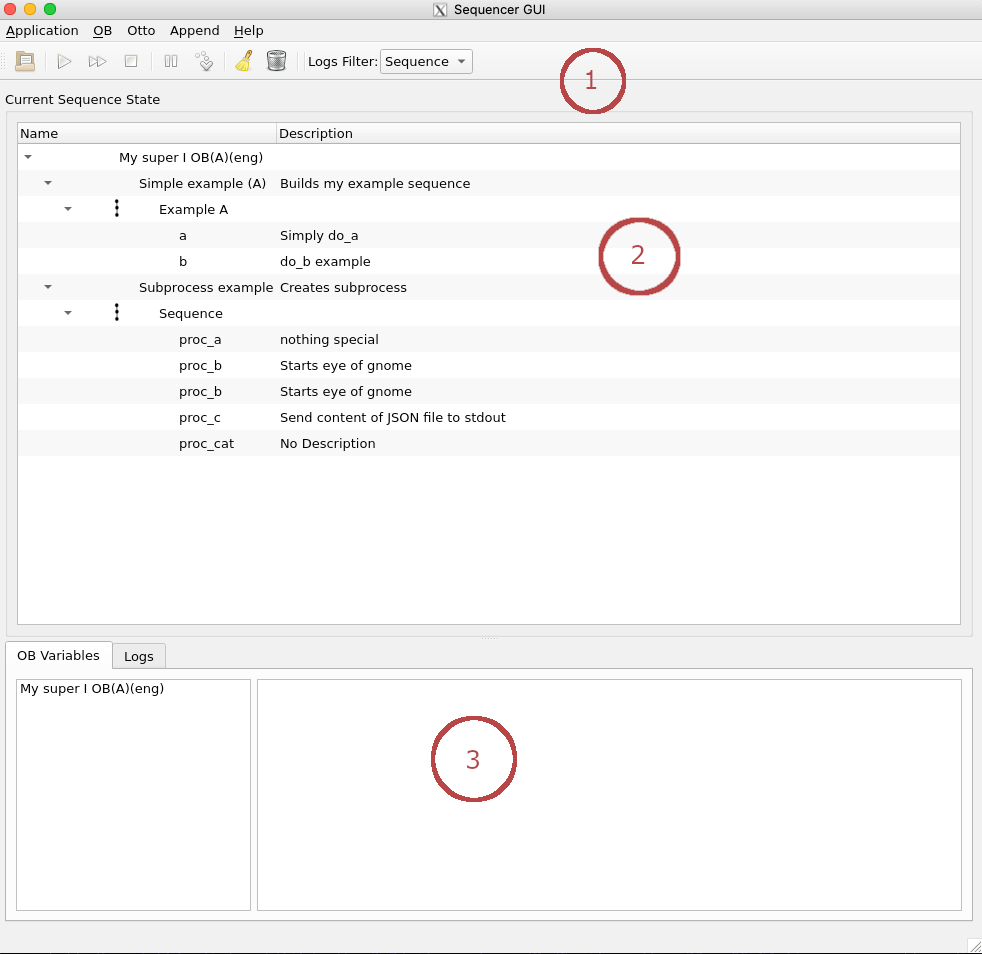Image resolution: width=982 pixels, height=954 pixels.
Task: Click the fast-forward continue toolbar icon
Action: (97, 61)
